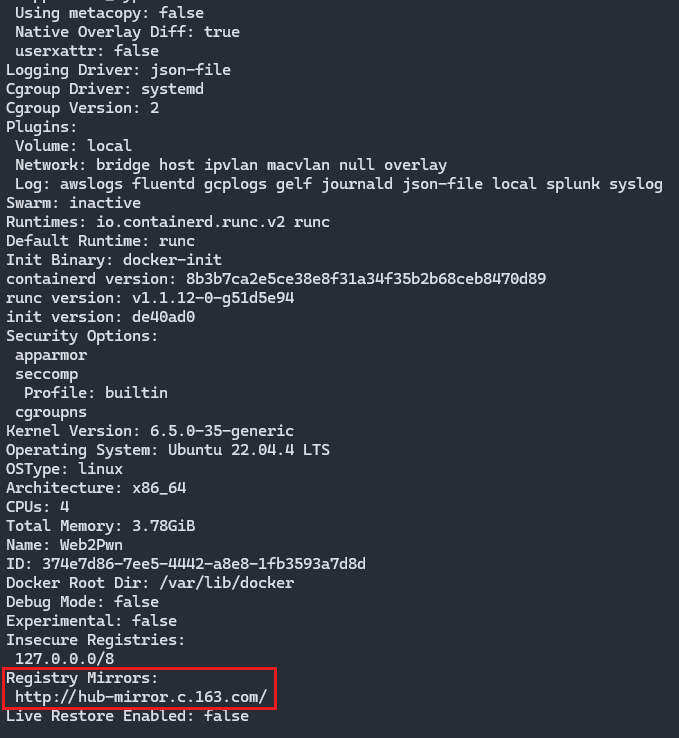The image size is (679, 738).
Task: Click the Operating System Ubuntu 22.04.4 line
Action: 168,450
